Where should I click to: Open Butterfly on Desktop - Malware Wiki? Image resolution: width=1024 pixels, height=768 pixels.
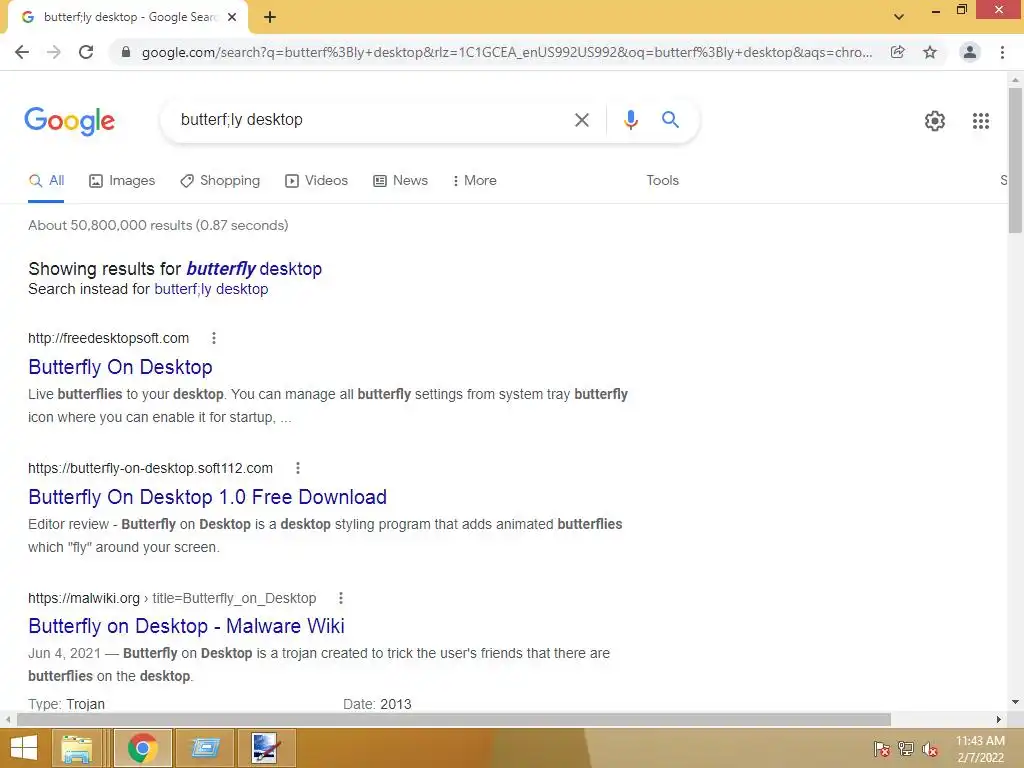coord(186,626)
